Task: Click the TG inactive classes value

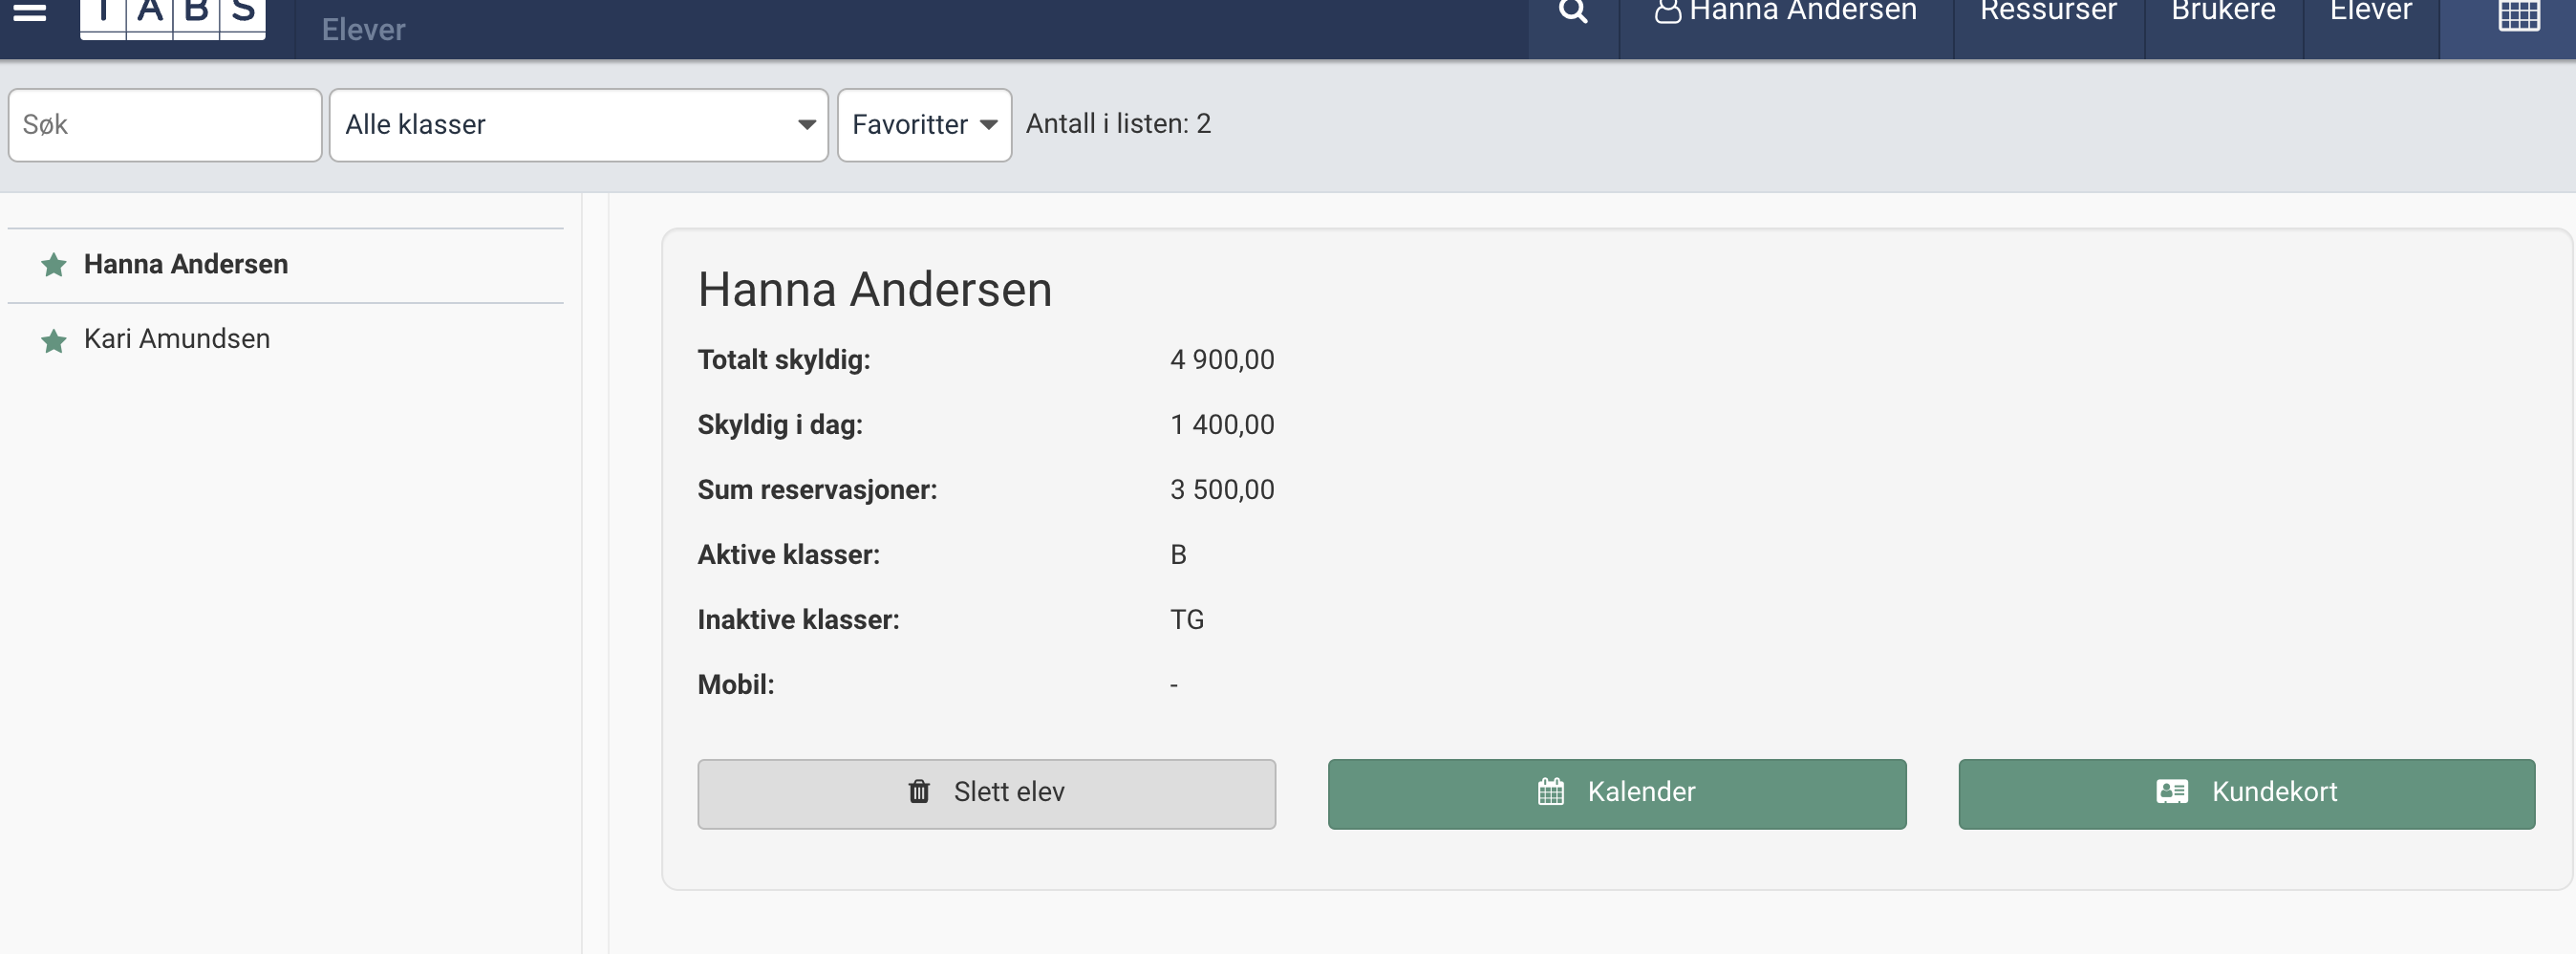Action: click(x=1187, y=620)
